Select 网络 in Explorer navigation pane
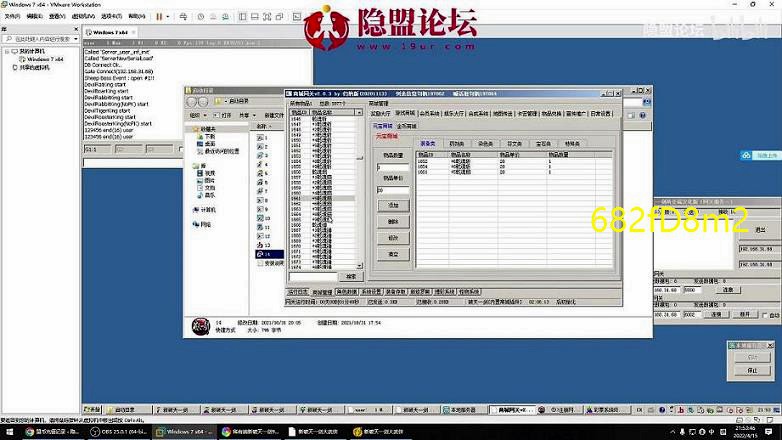 202,224
